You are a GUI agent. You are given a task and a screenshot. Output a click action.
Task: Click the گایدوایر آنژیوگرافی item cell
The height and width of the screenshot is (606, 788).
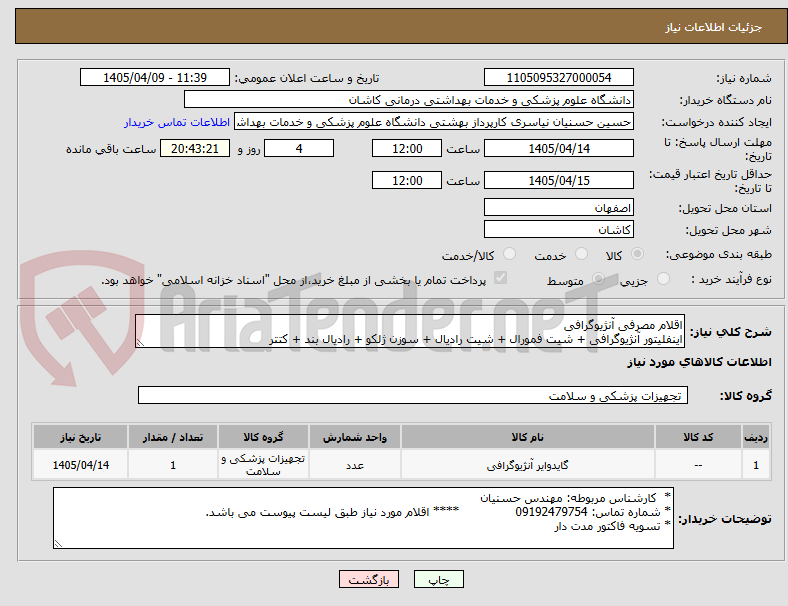click(528, 465)
